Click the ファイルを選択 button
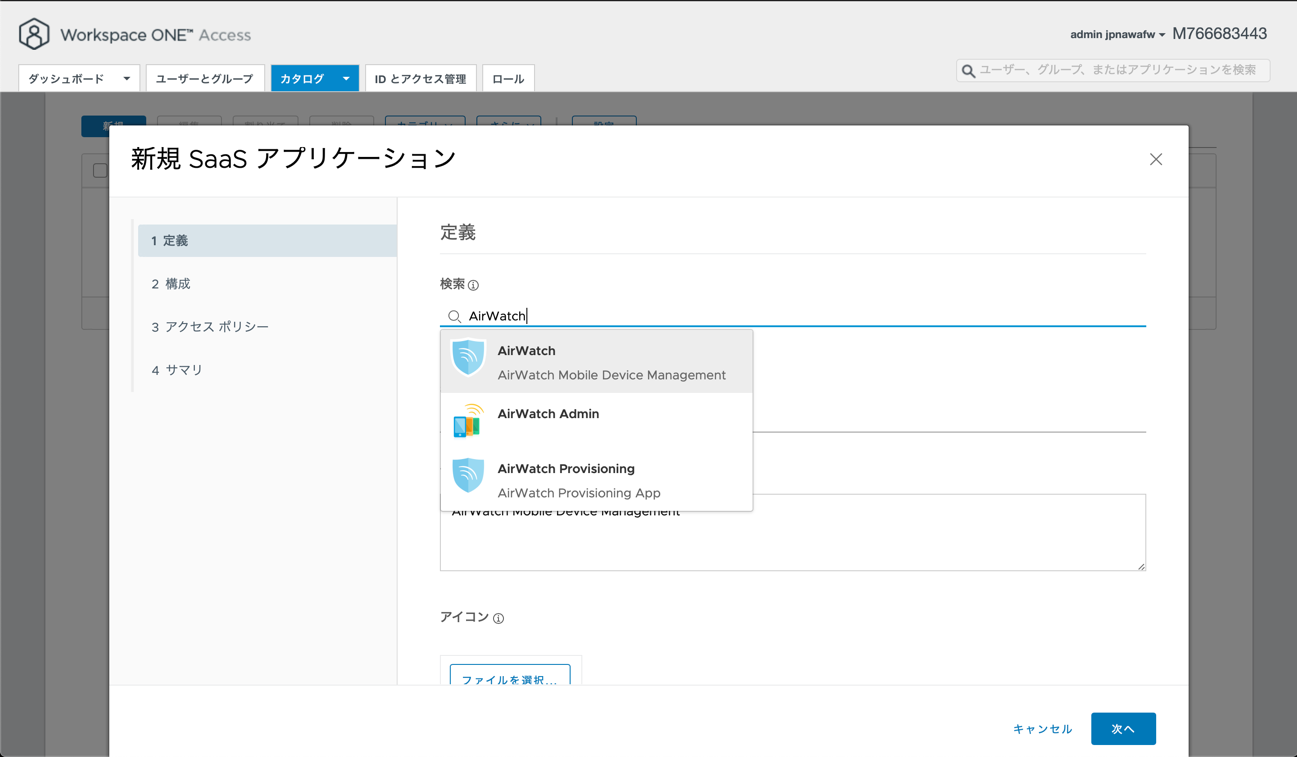Screen dimensions: 1297x757 tap(510, 677)
